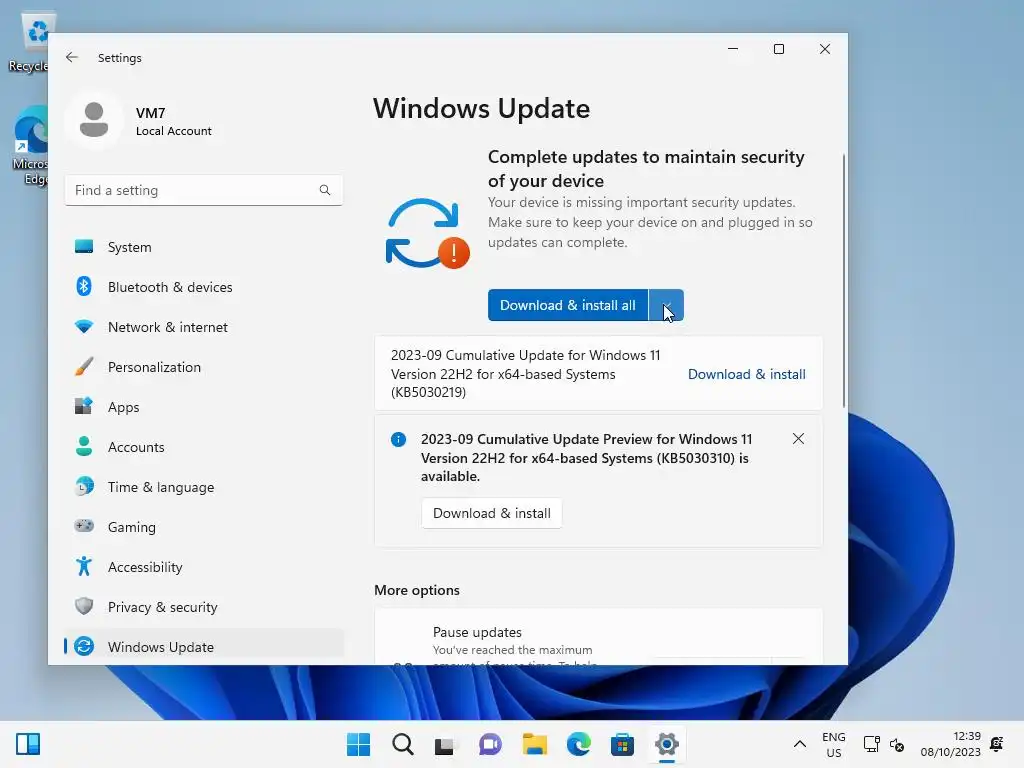
Task: Open the Personalization settings page
Action: point(204,366)
